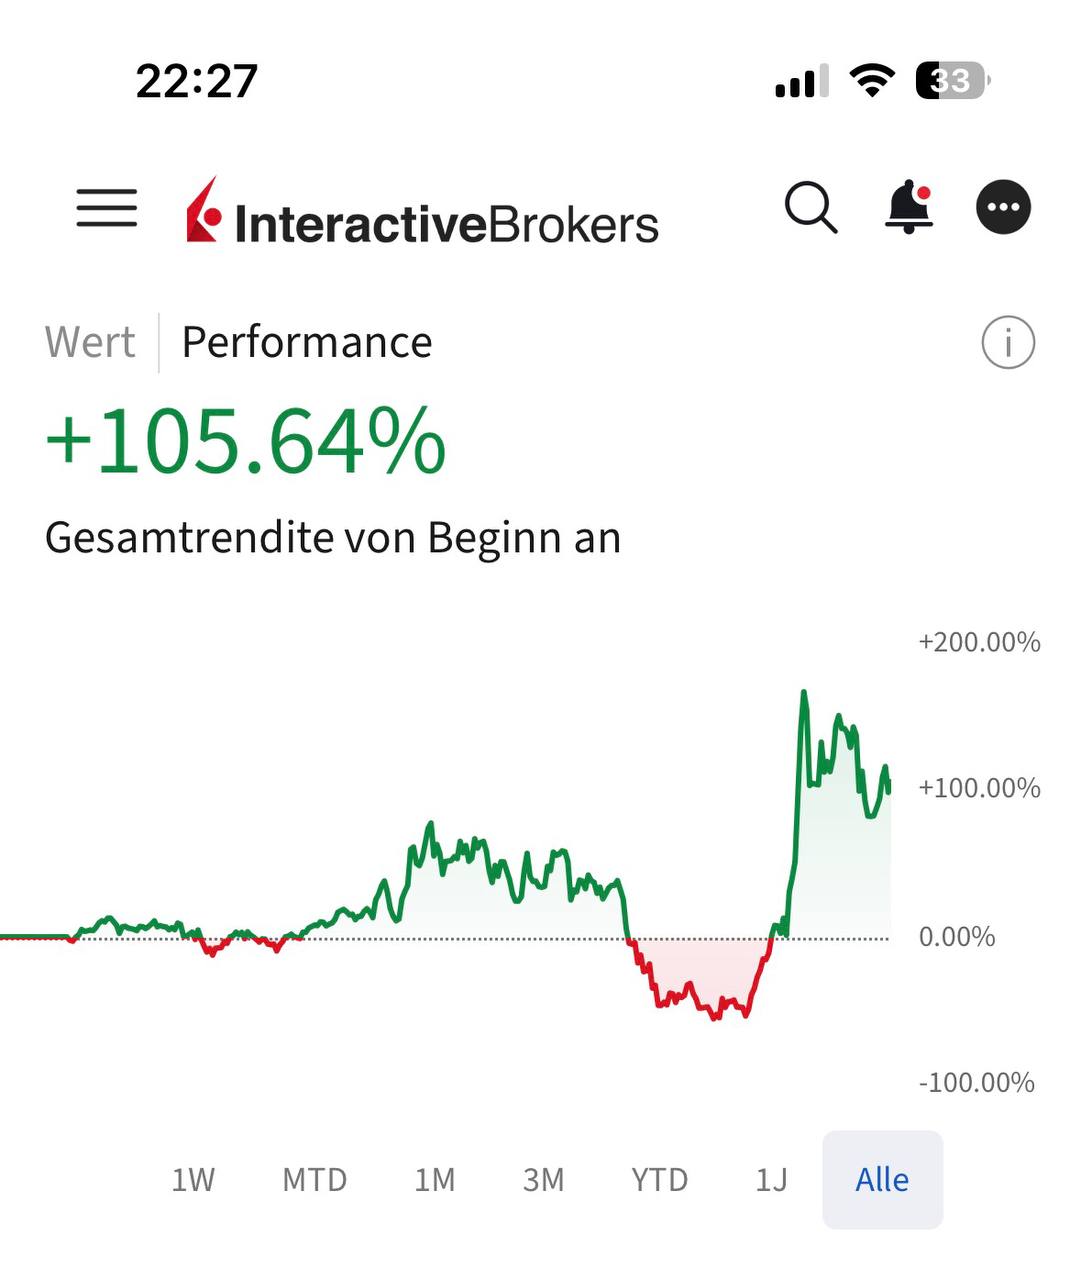The width and height of the screenshot is (1081, 1280).
Task: Switch to the Wert view
Action: [x=90, y=343]
